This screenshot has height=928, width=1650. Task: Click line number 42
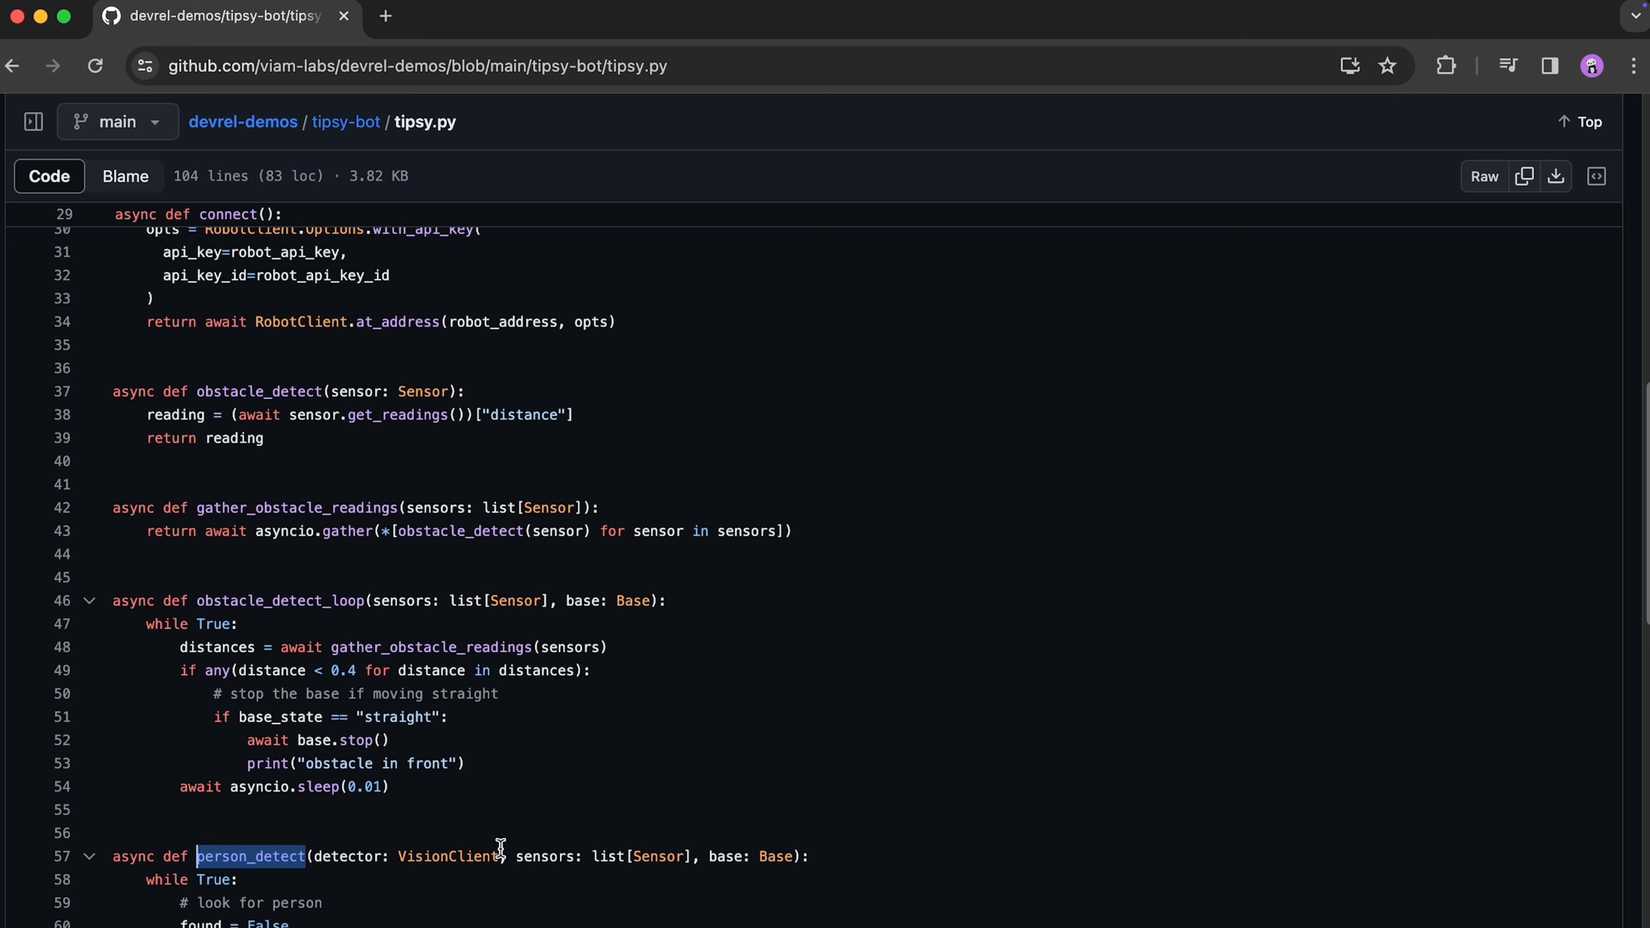pyautogui.click(x=62, y=508)
